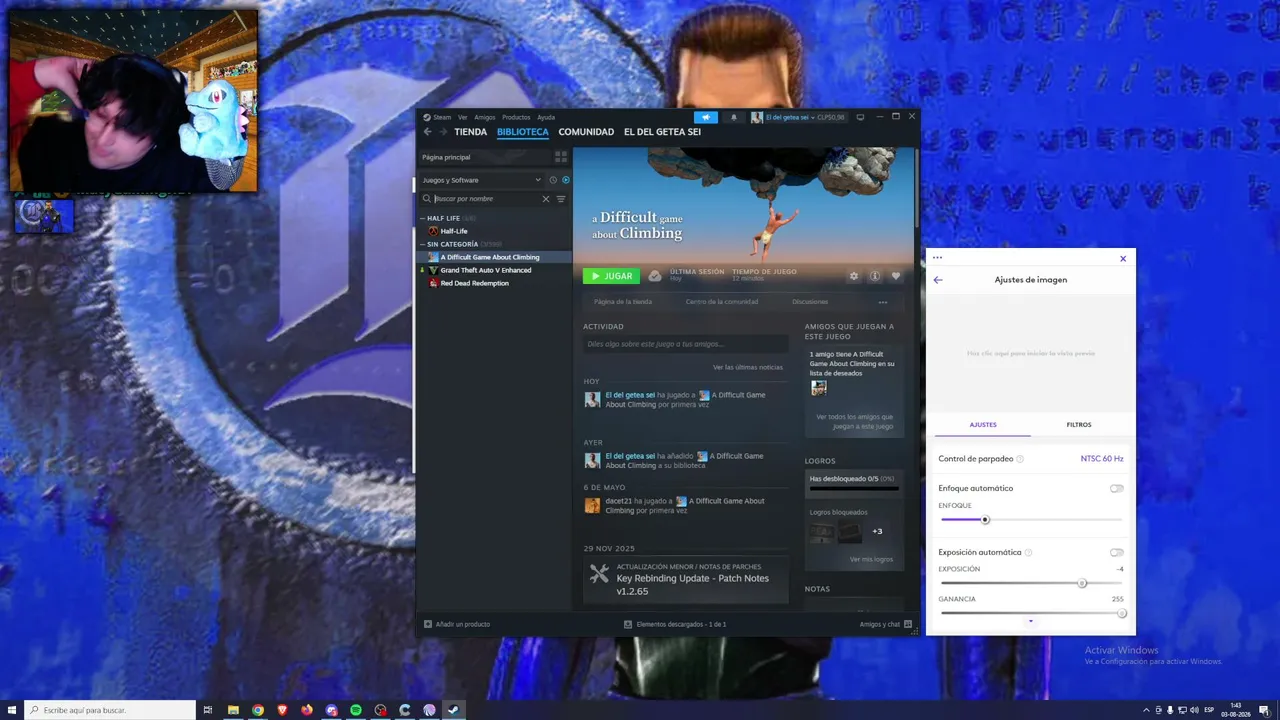Click the Añadir un producto plus icon
The width and height of the screenshot is (1280, 720).
pyautogui.click(x=428, y=624)
